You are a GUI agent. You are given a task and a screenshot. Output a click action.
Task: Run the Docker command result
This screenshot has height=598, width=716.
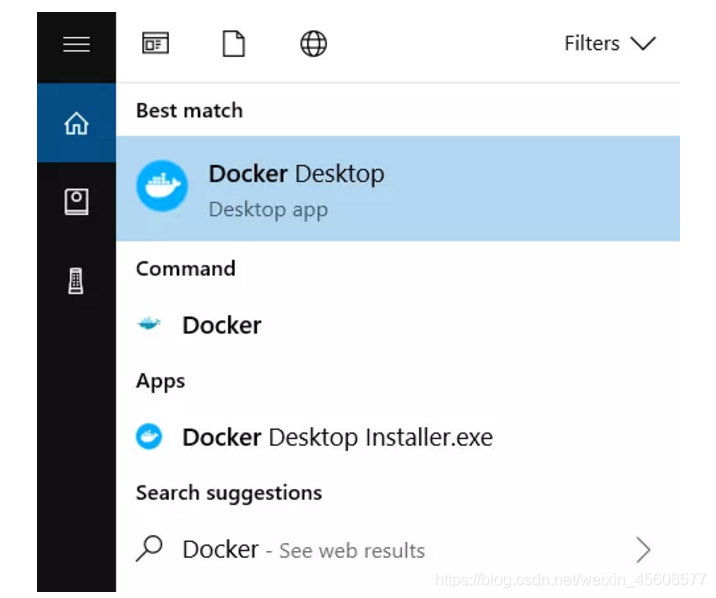[x=398, y=325]
